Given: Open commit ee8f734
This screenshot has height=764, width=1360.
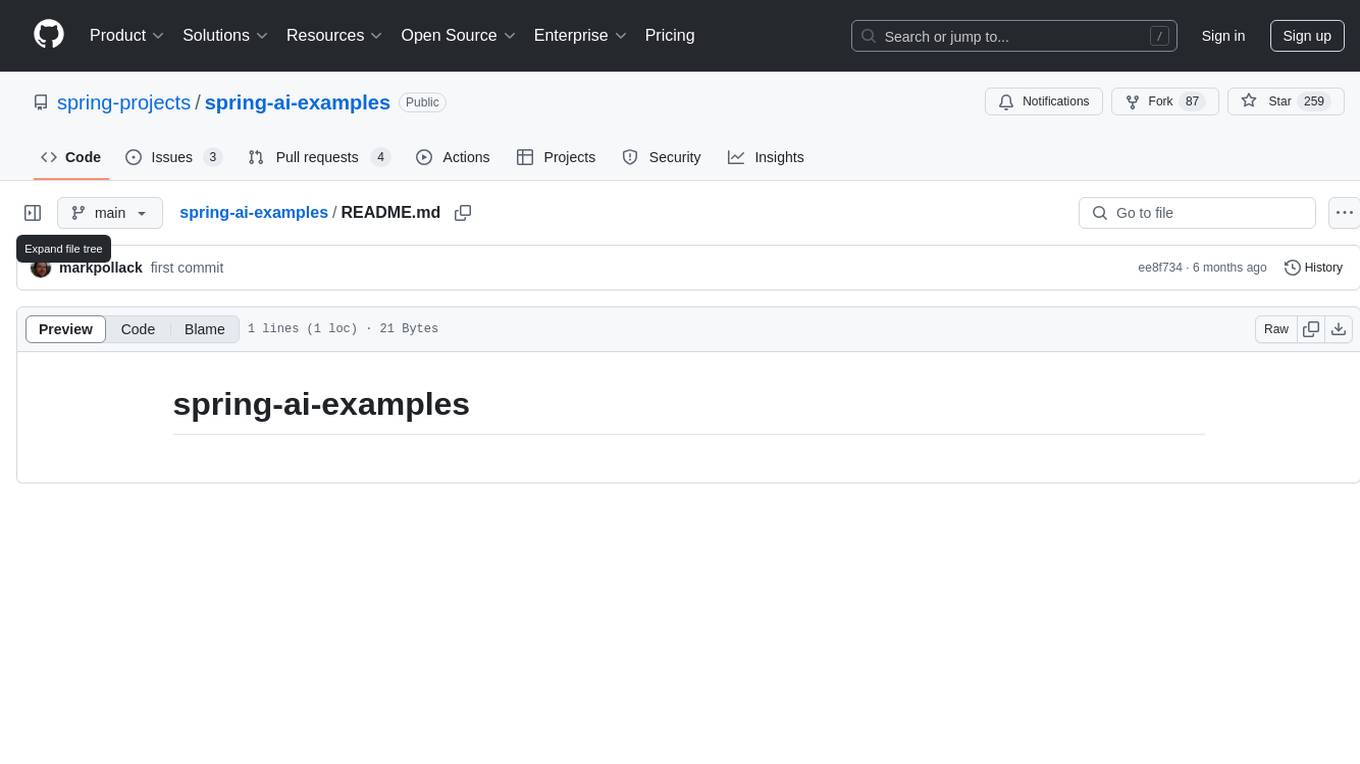Looking at the screenshot, I should pyautogui.click(x=1160, y=268).
